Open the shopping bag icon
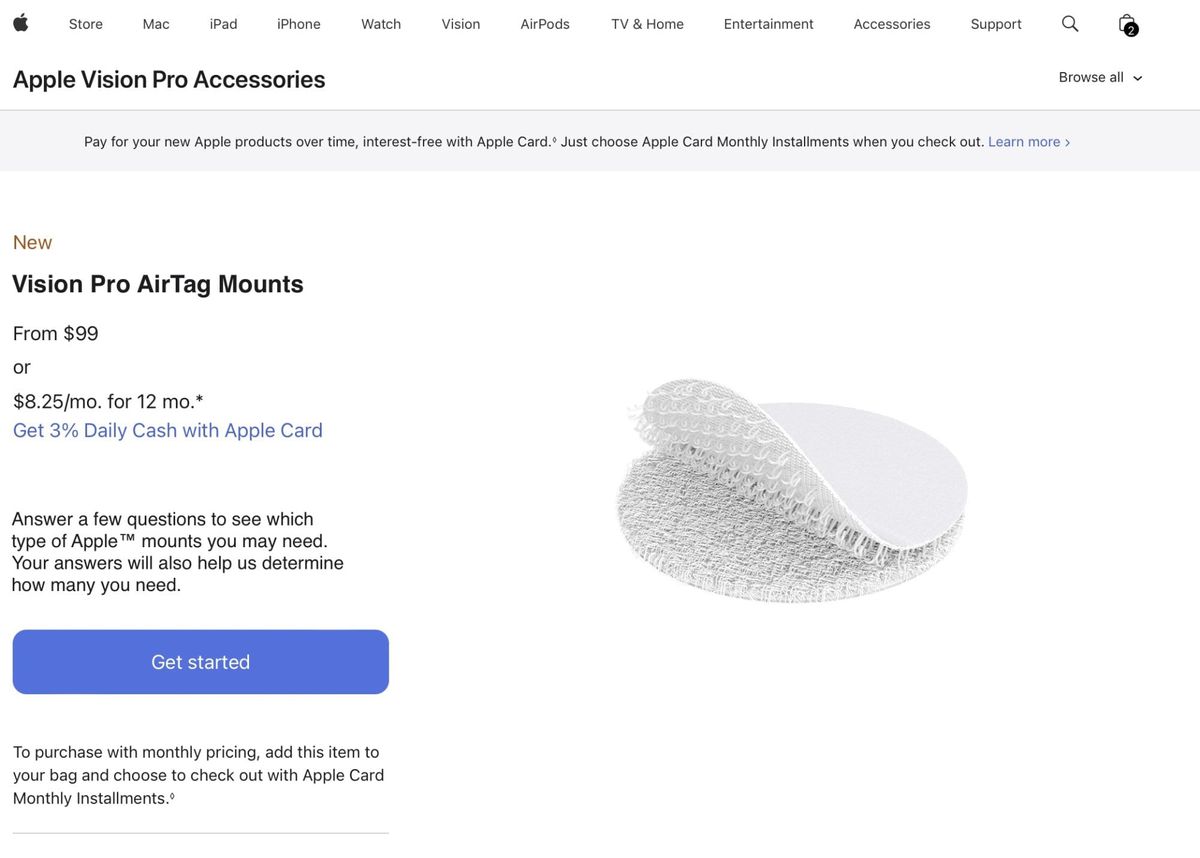 [x=1127, y=24]
